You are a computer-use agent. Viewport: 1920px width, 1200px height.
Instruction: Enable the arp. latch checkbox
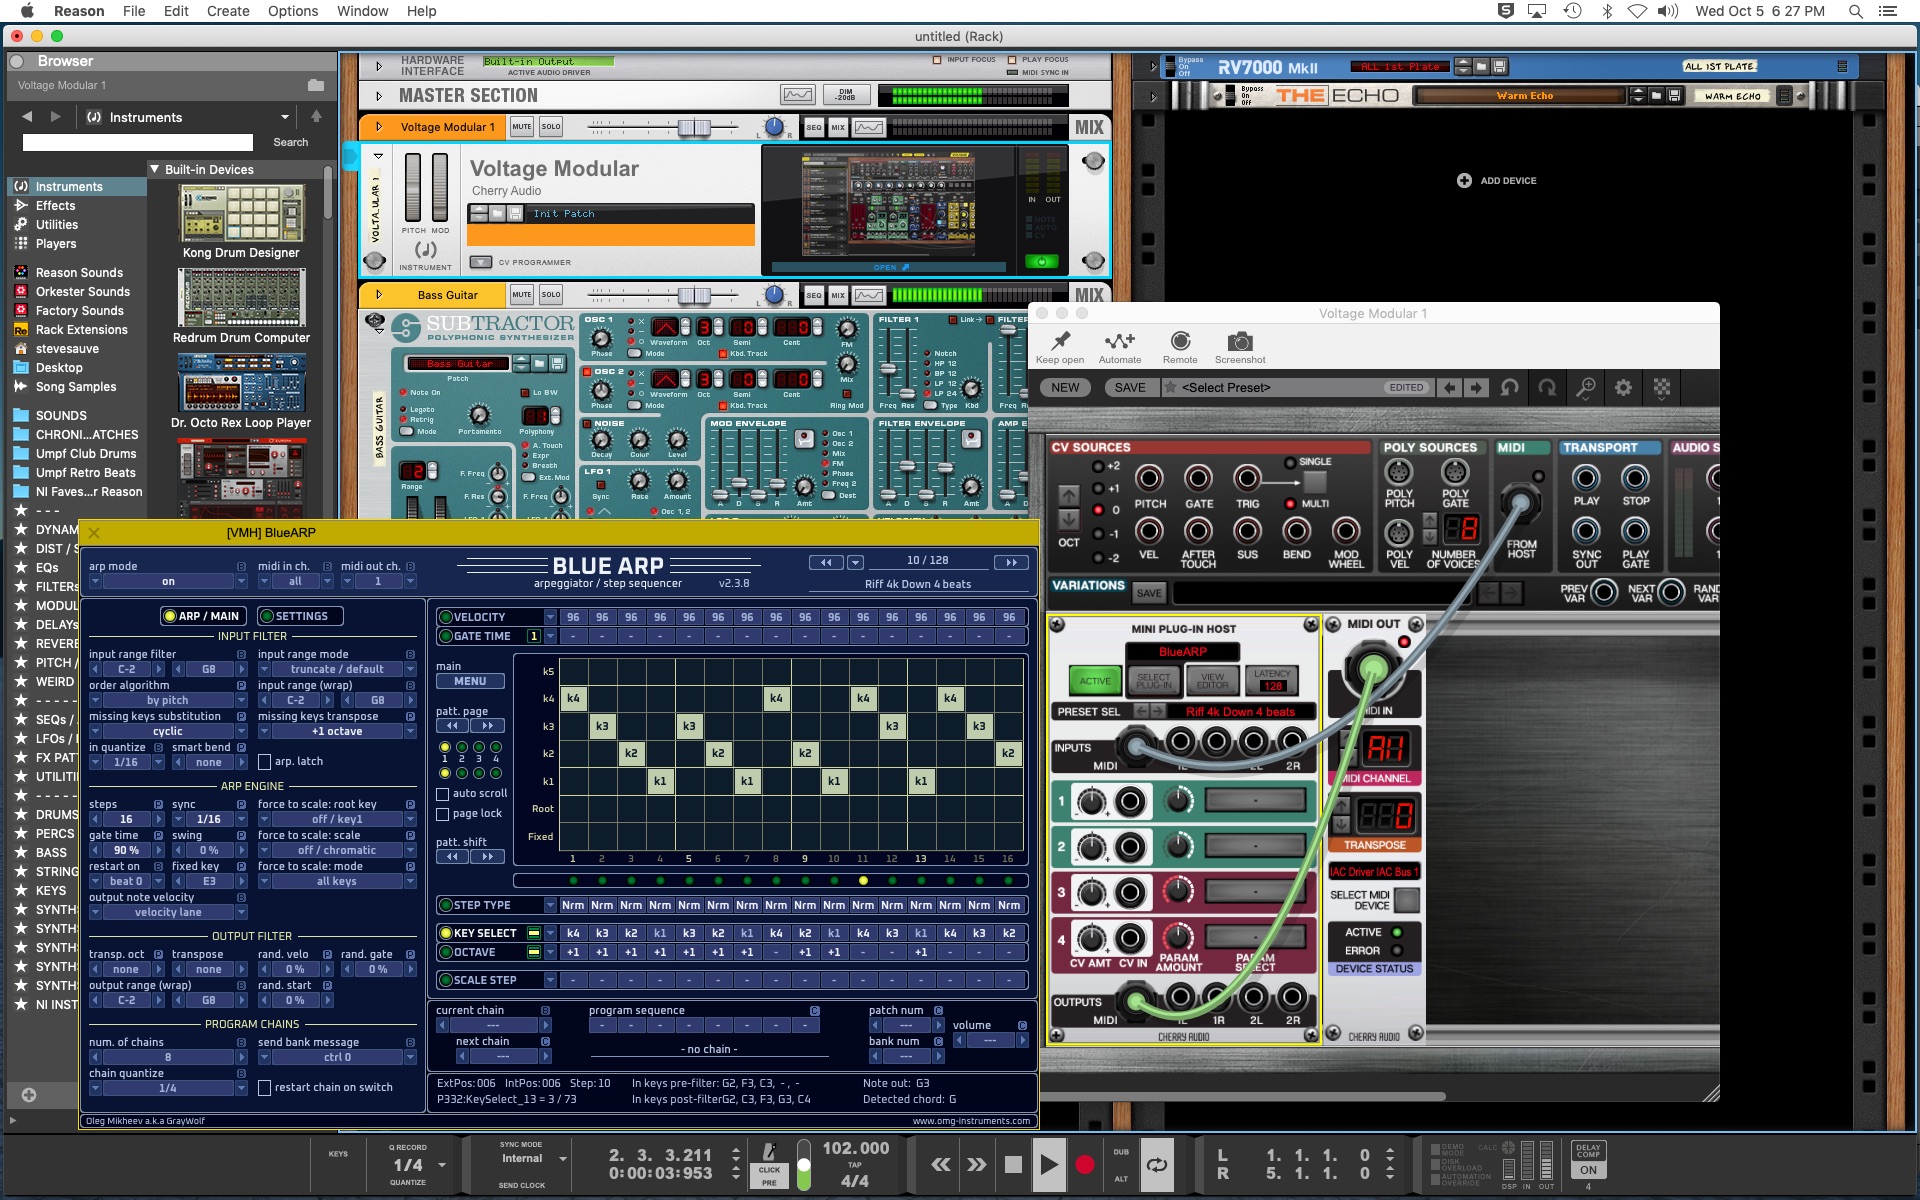point(265,762)
